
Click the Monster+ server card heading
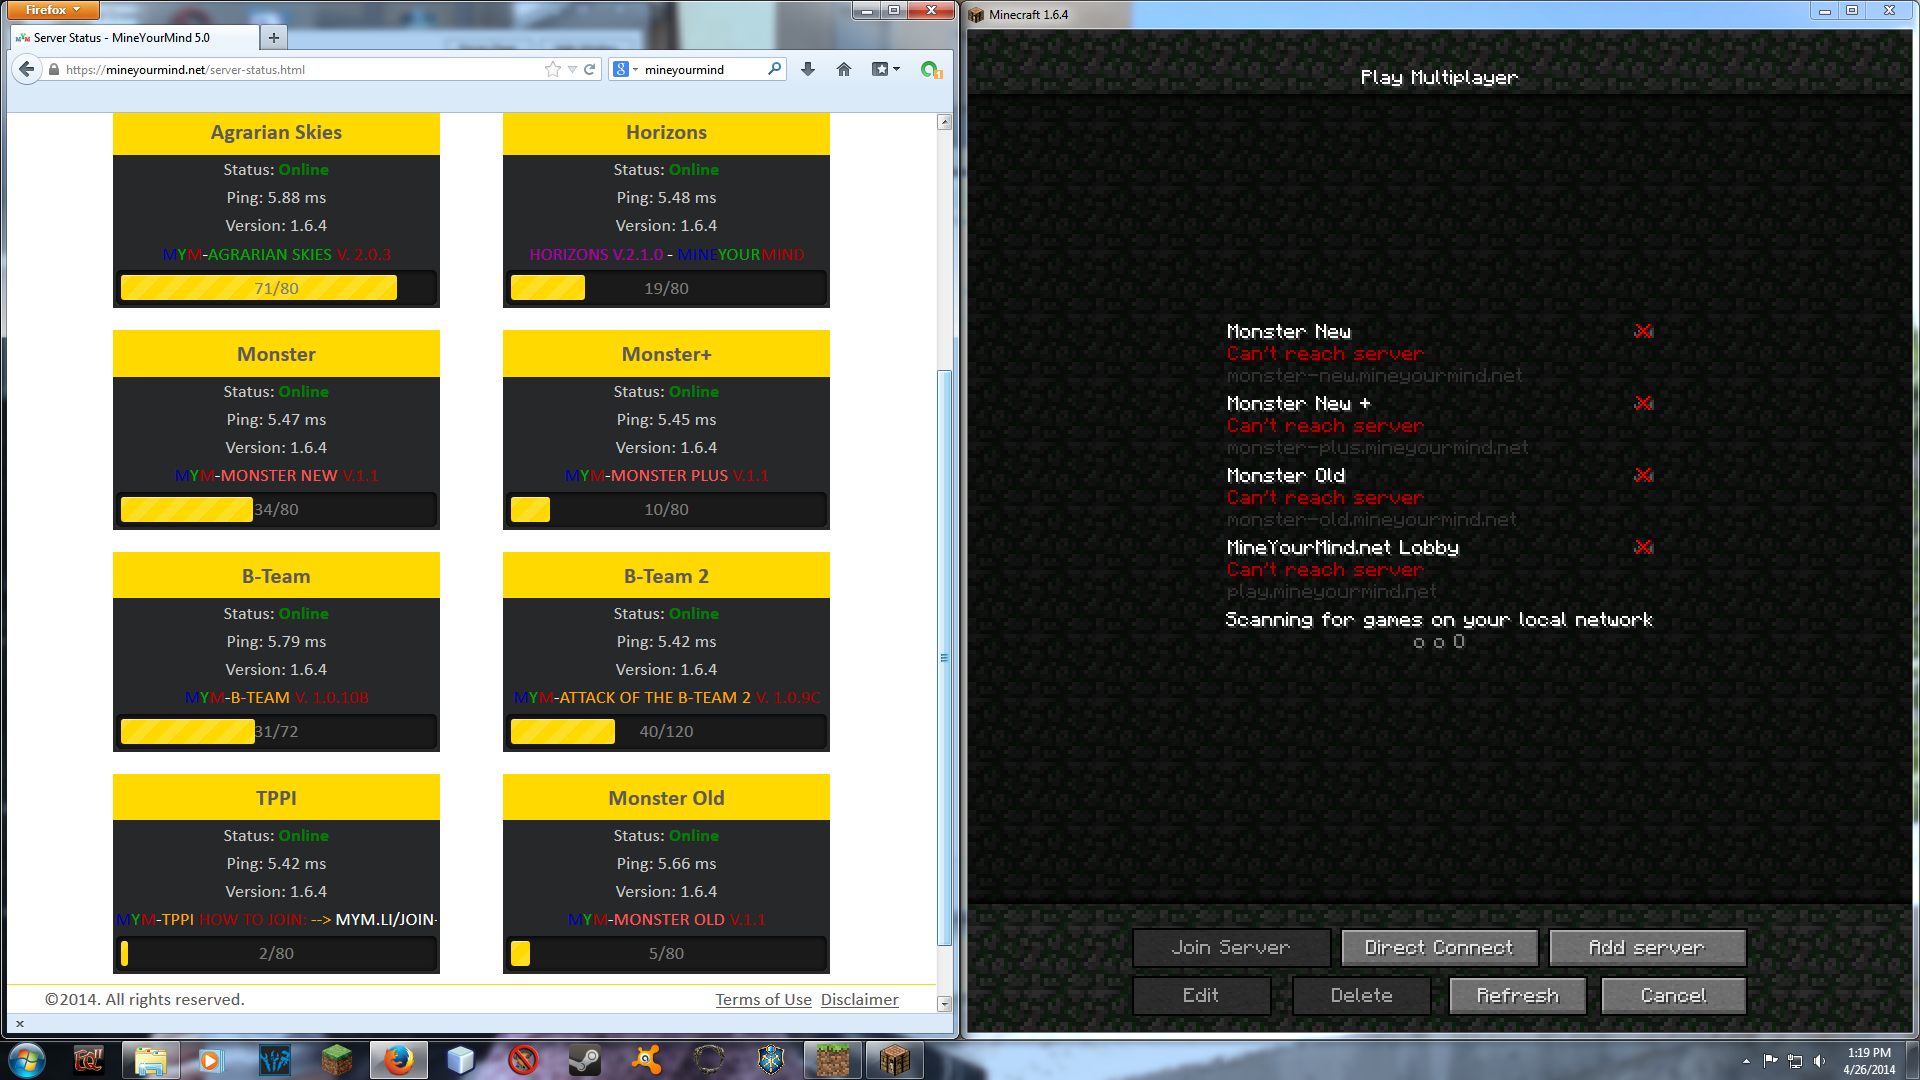pos(666,354)
